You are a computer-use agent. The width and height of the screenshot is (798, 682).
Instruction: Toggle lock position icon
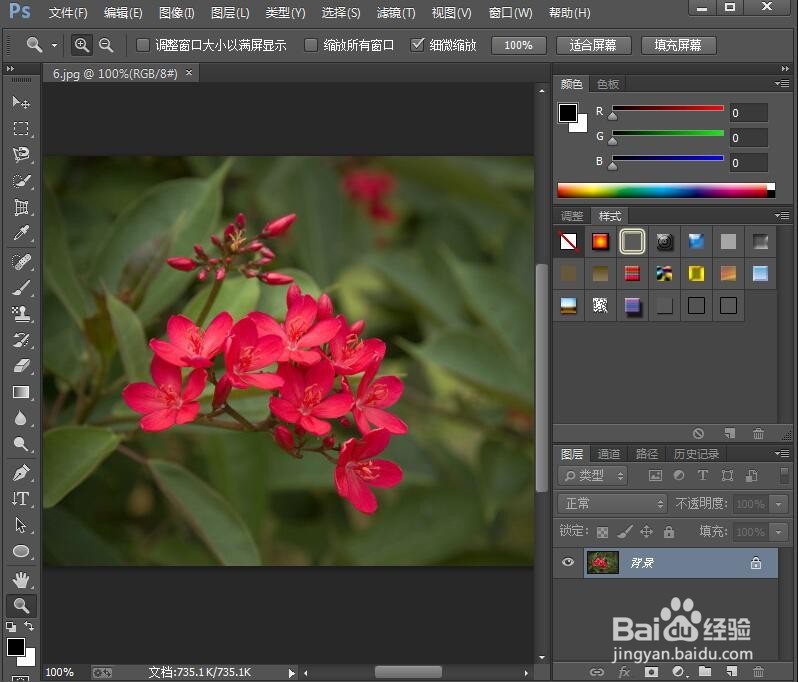click(x=646, y=532)
